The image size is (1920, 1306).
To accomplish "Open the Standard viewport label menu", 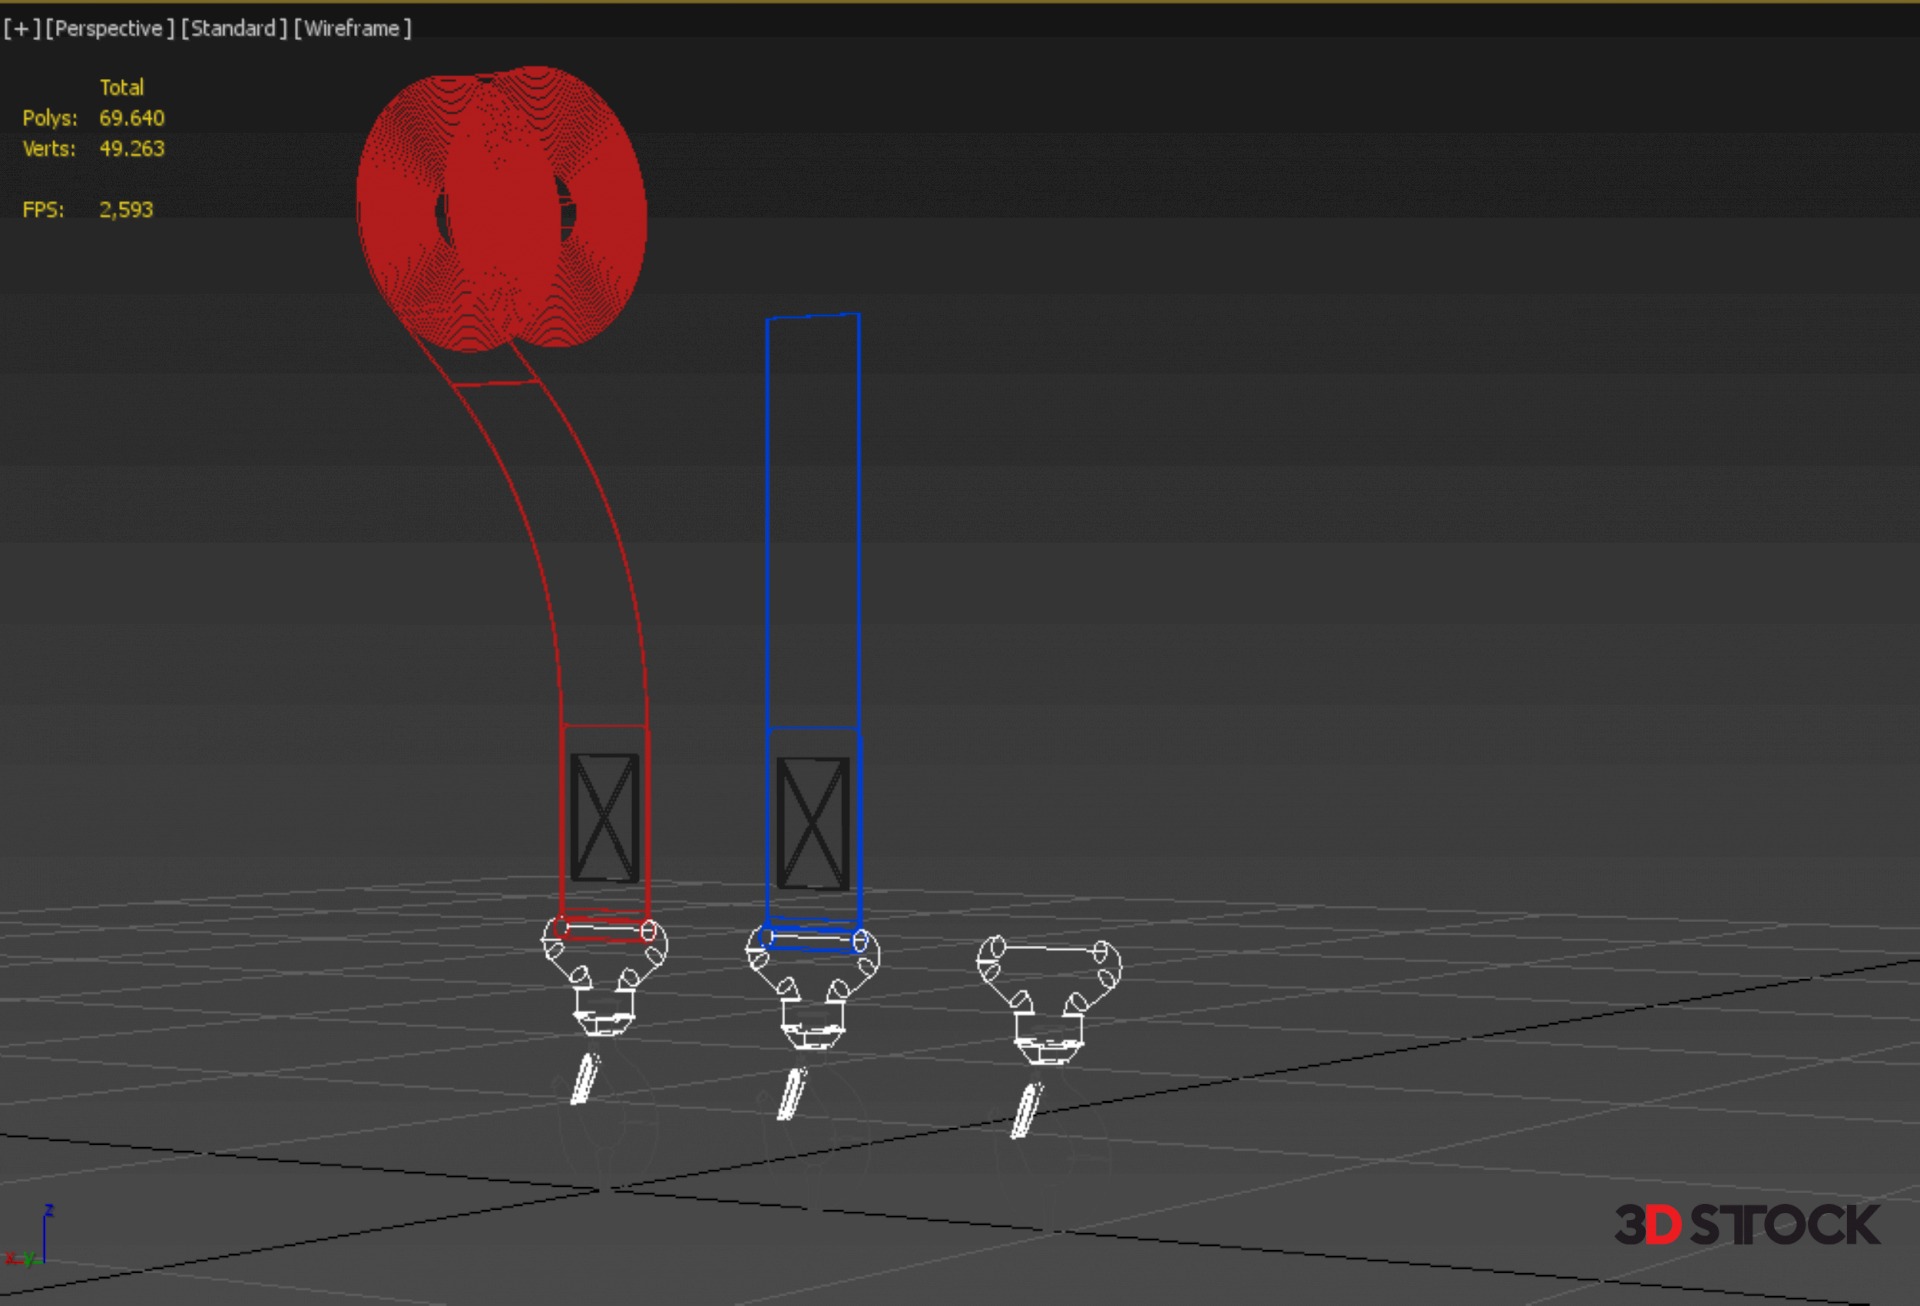I will 233,29.
